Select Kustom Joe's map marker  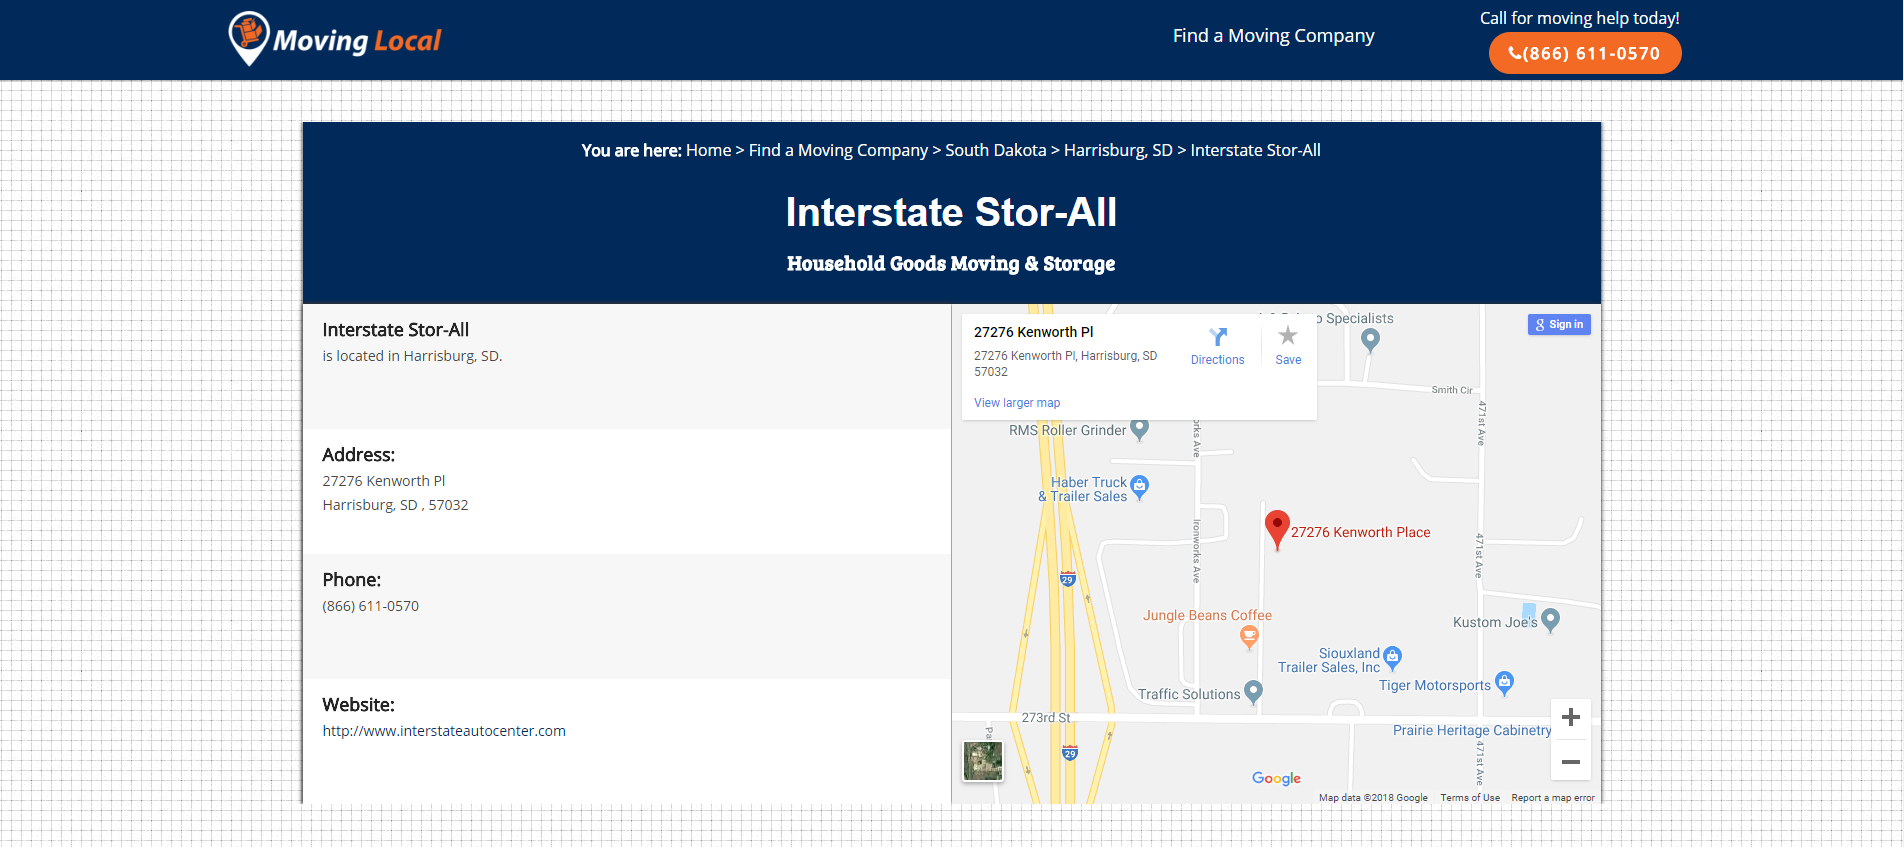tap(1550, 621)
